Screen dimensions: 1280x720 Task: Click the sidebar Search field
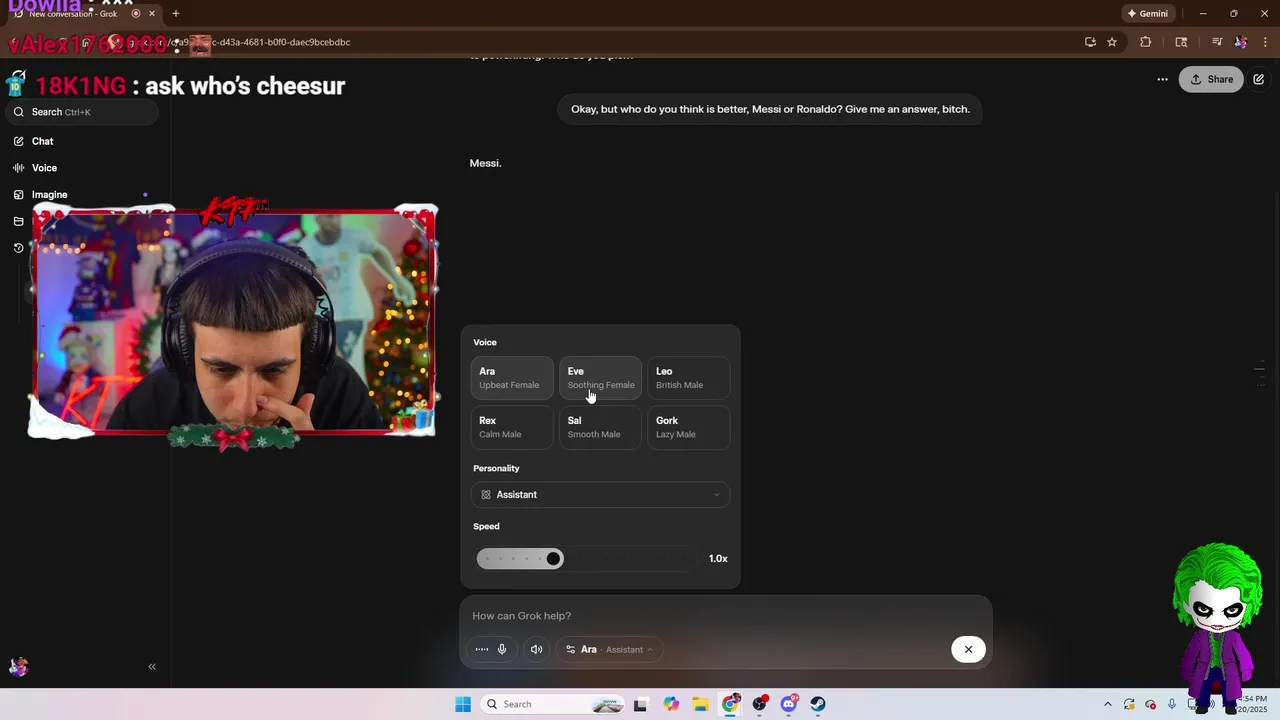(82, 112)
